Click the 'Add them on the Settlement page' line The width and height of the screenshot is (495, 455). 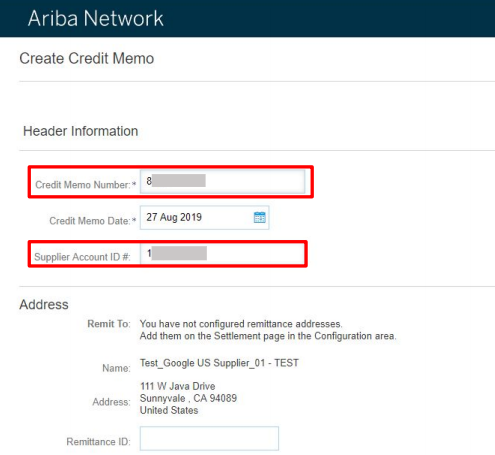[268, 336]
